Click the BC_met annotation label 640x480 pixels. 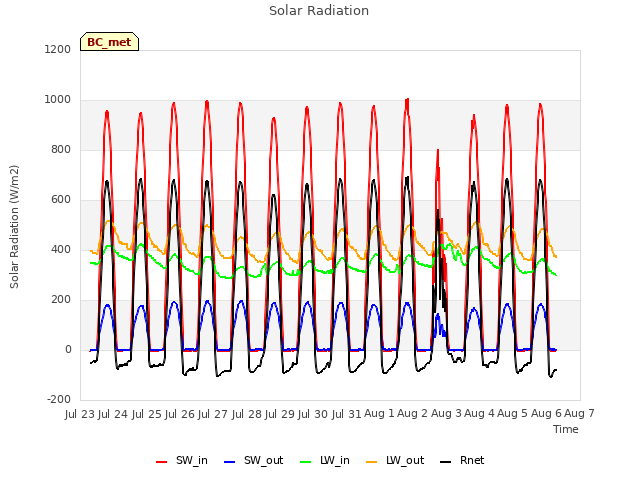tap(109, 42)
